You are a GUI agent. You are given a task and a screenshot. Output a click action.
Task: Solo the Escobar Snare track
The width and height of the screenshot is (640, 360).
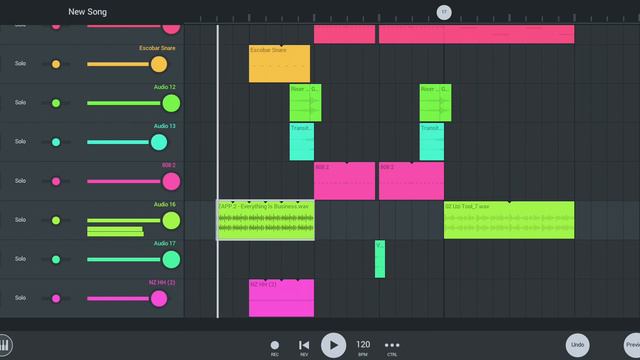(x=20, y=64)
